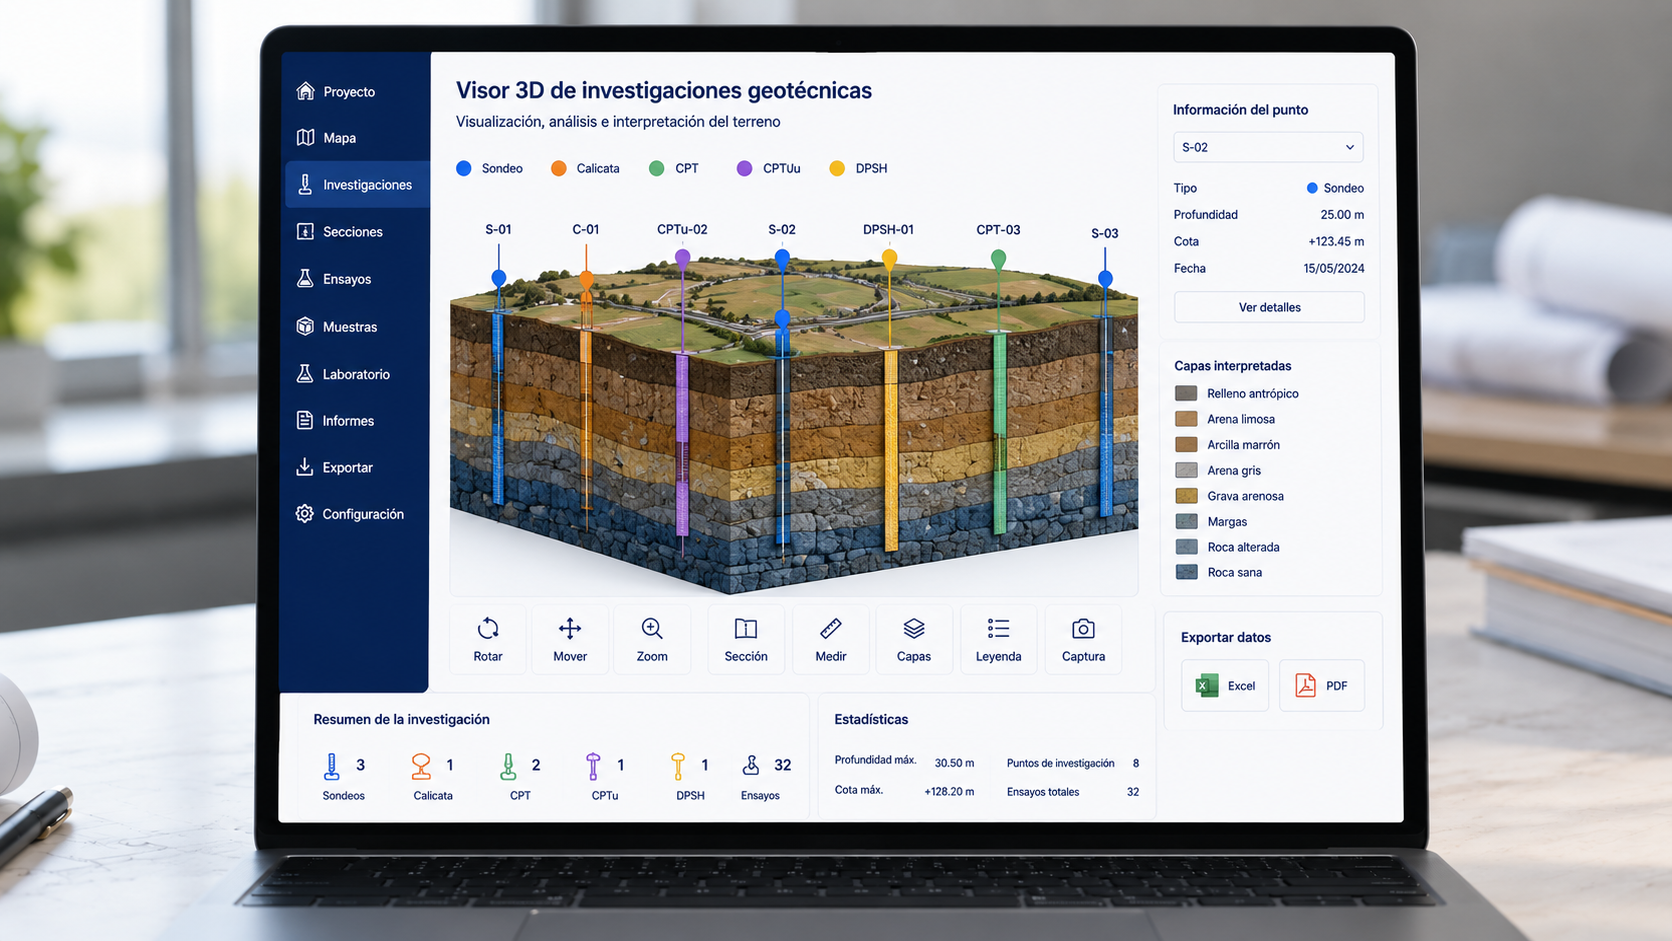This screenshot has height=941, width=1672.
Task: Click the Muestras cube icon
Action: (x=305, y=326)
